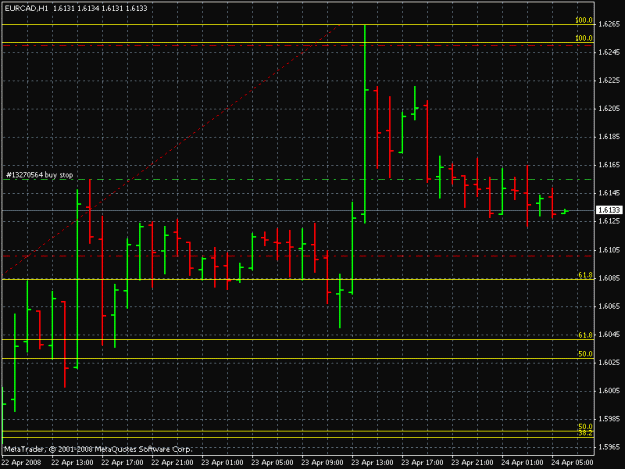The image size is (625, 469).
Task: Click the 22 Apr 13:00 time label
Action: tap(73, 463)
